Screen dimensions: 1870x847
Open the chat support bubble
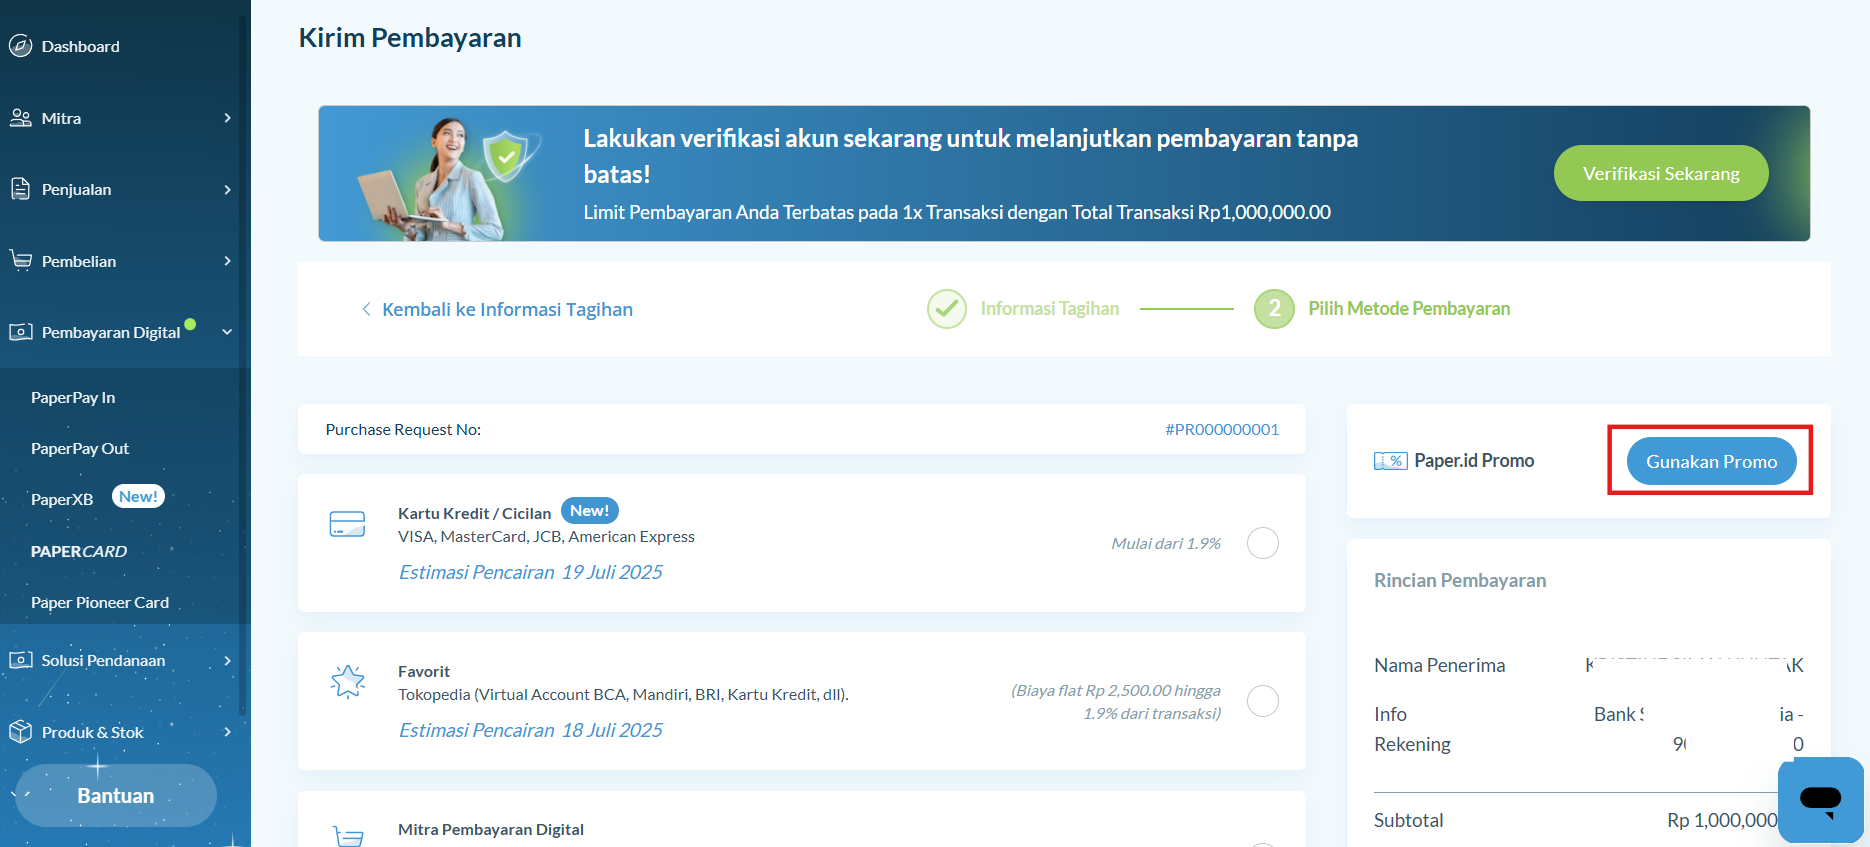pos(1820,799)
